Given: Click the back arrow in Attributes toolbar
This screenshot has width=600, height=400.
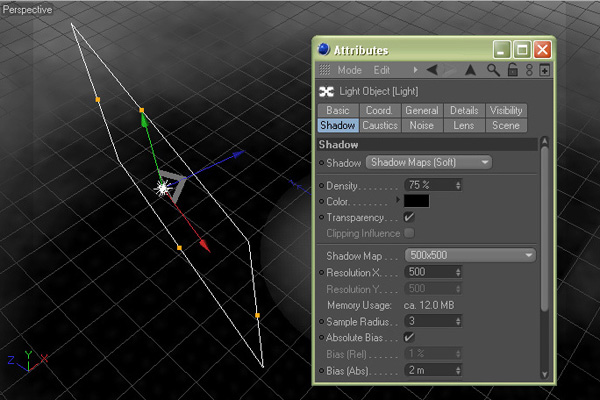Looking at the screenshot, I should pos(432,70).
